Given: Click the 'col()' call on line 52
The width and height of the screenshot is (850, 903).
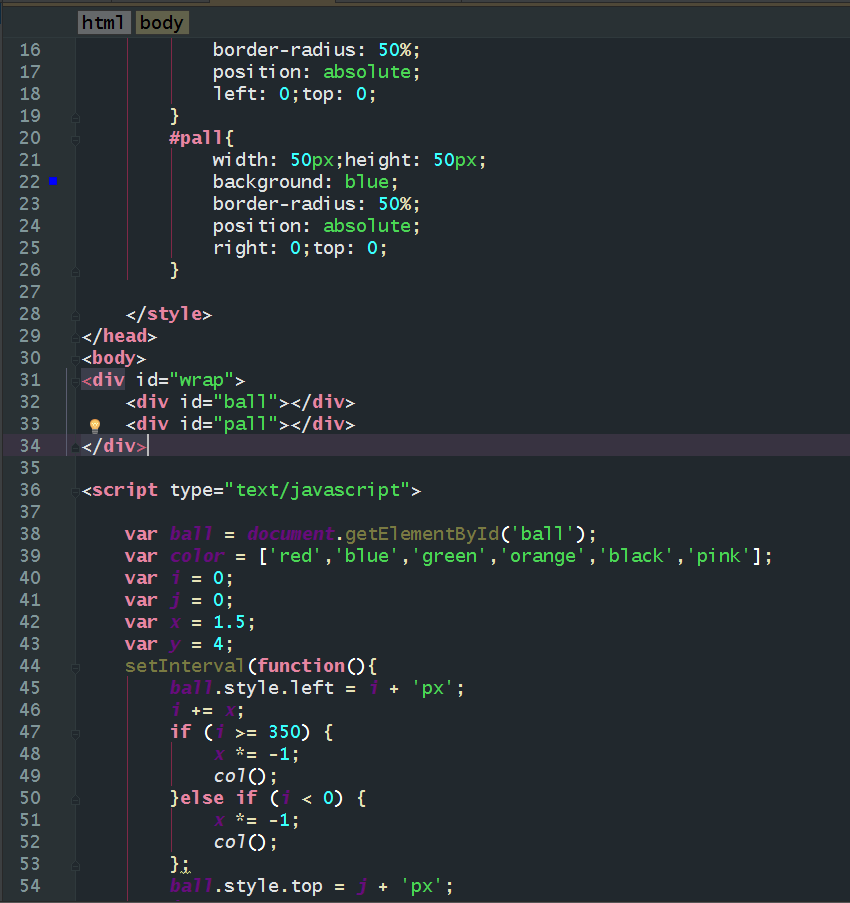Looking at the screenshot, I should coord(240,842).
